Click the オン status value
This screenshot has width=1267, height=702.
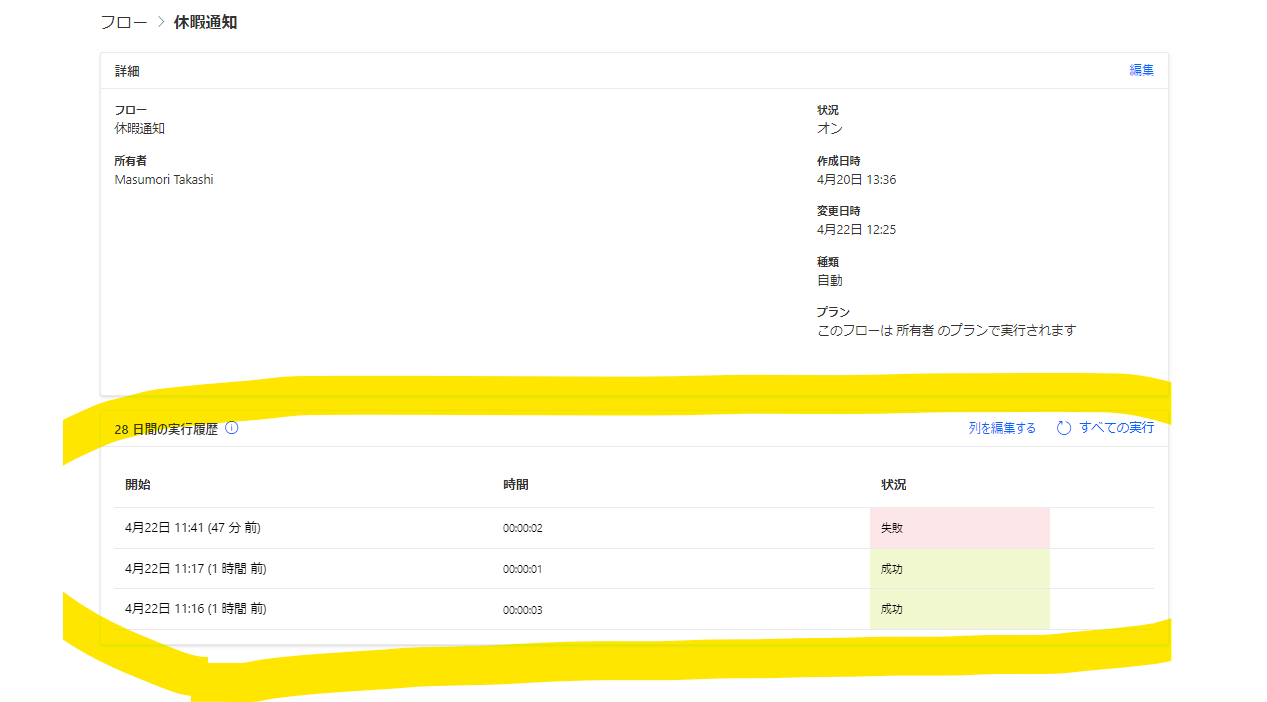tap(830, 129)
